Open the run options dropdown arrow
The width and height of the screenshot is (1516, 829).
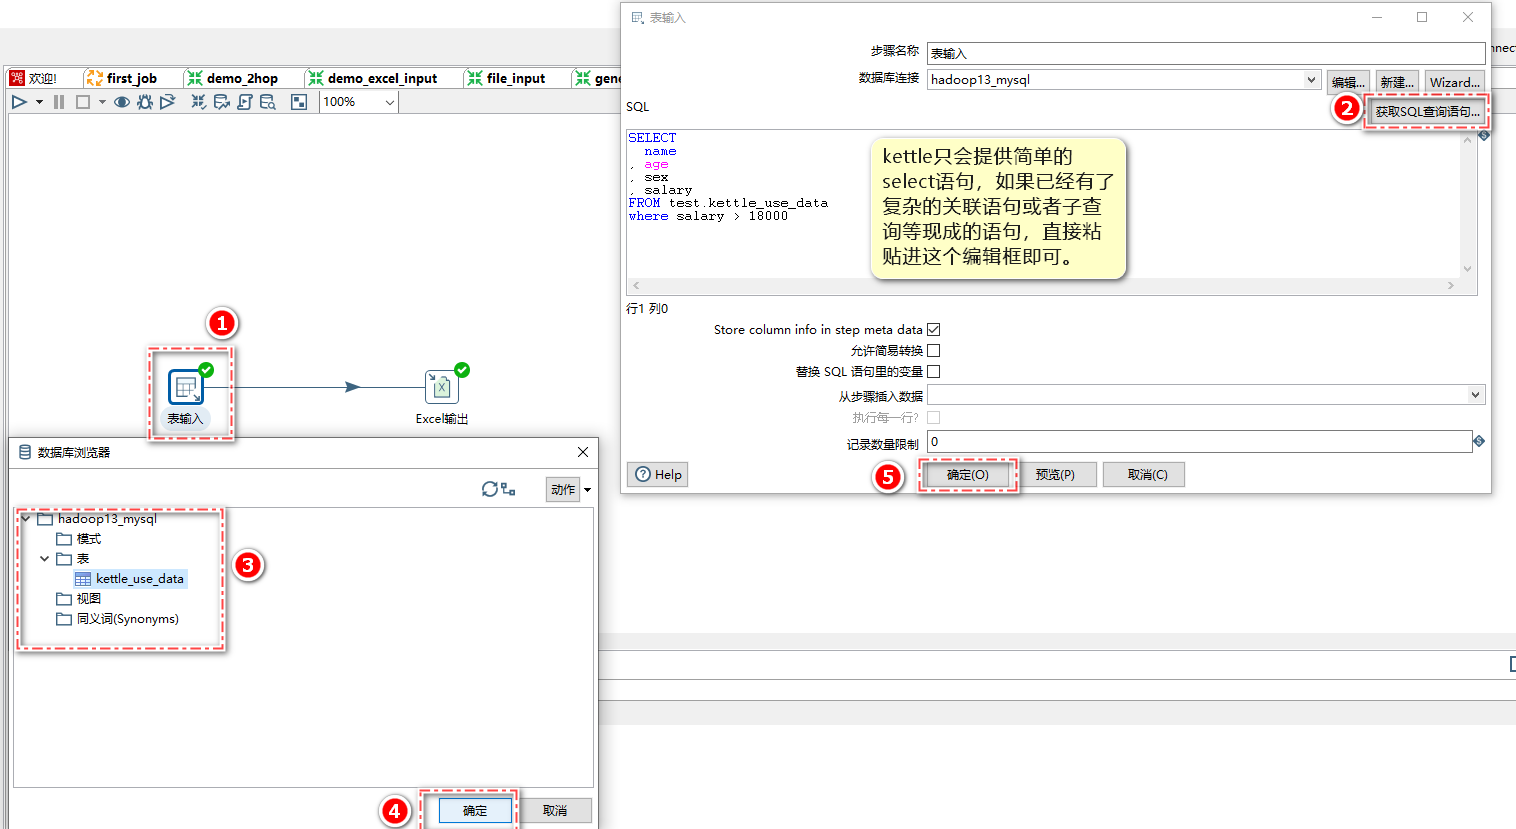point(39,102)
